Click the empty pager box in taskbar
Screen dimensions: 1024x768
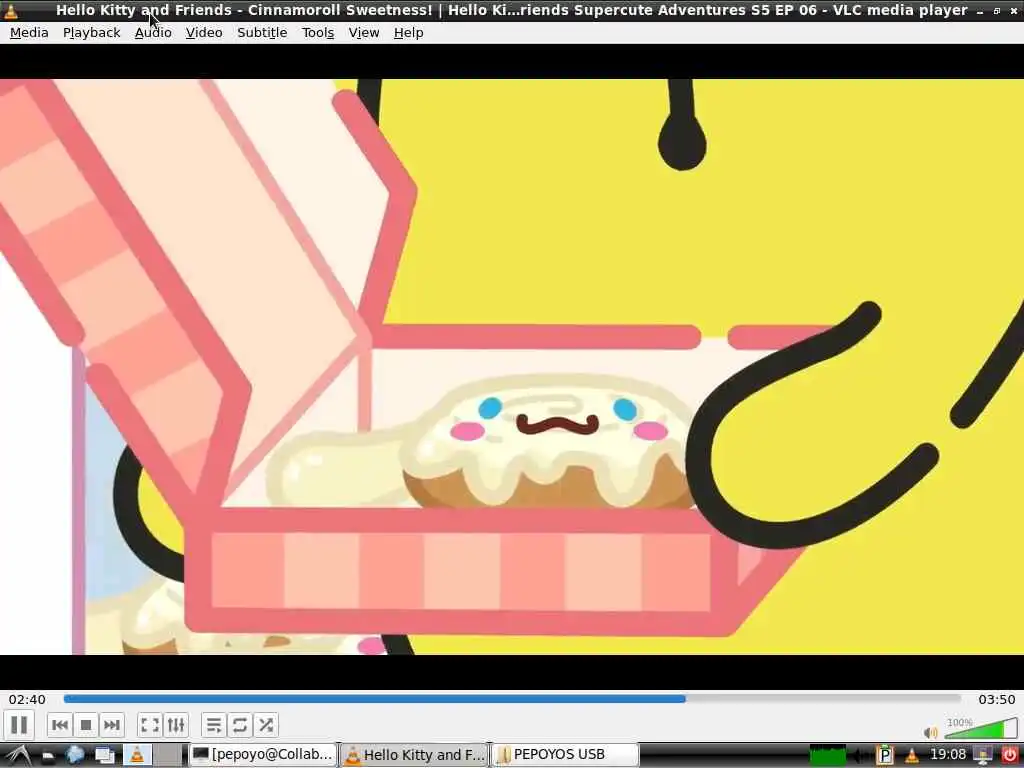click(168, 755)
